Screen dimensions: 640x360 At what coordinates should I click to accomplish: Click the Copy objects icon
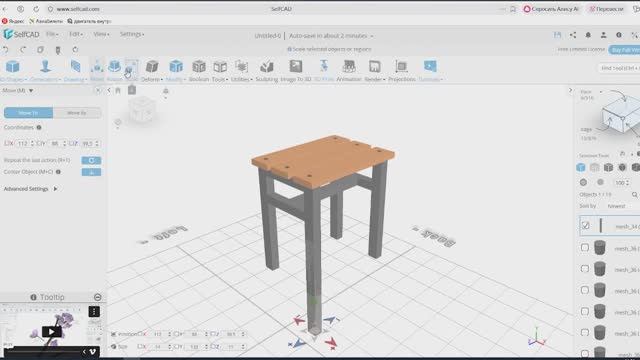coord(40,50)
